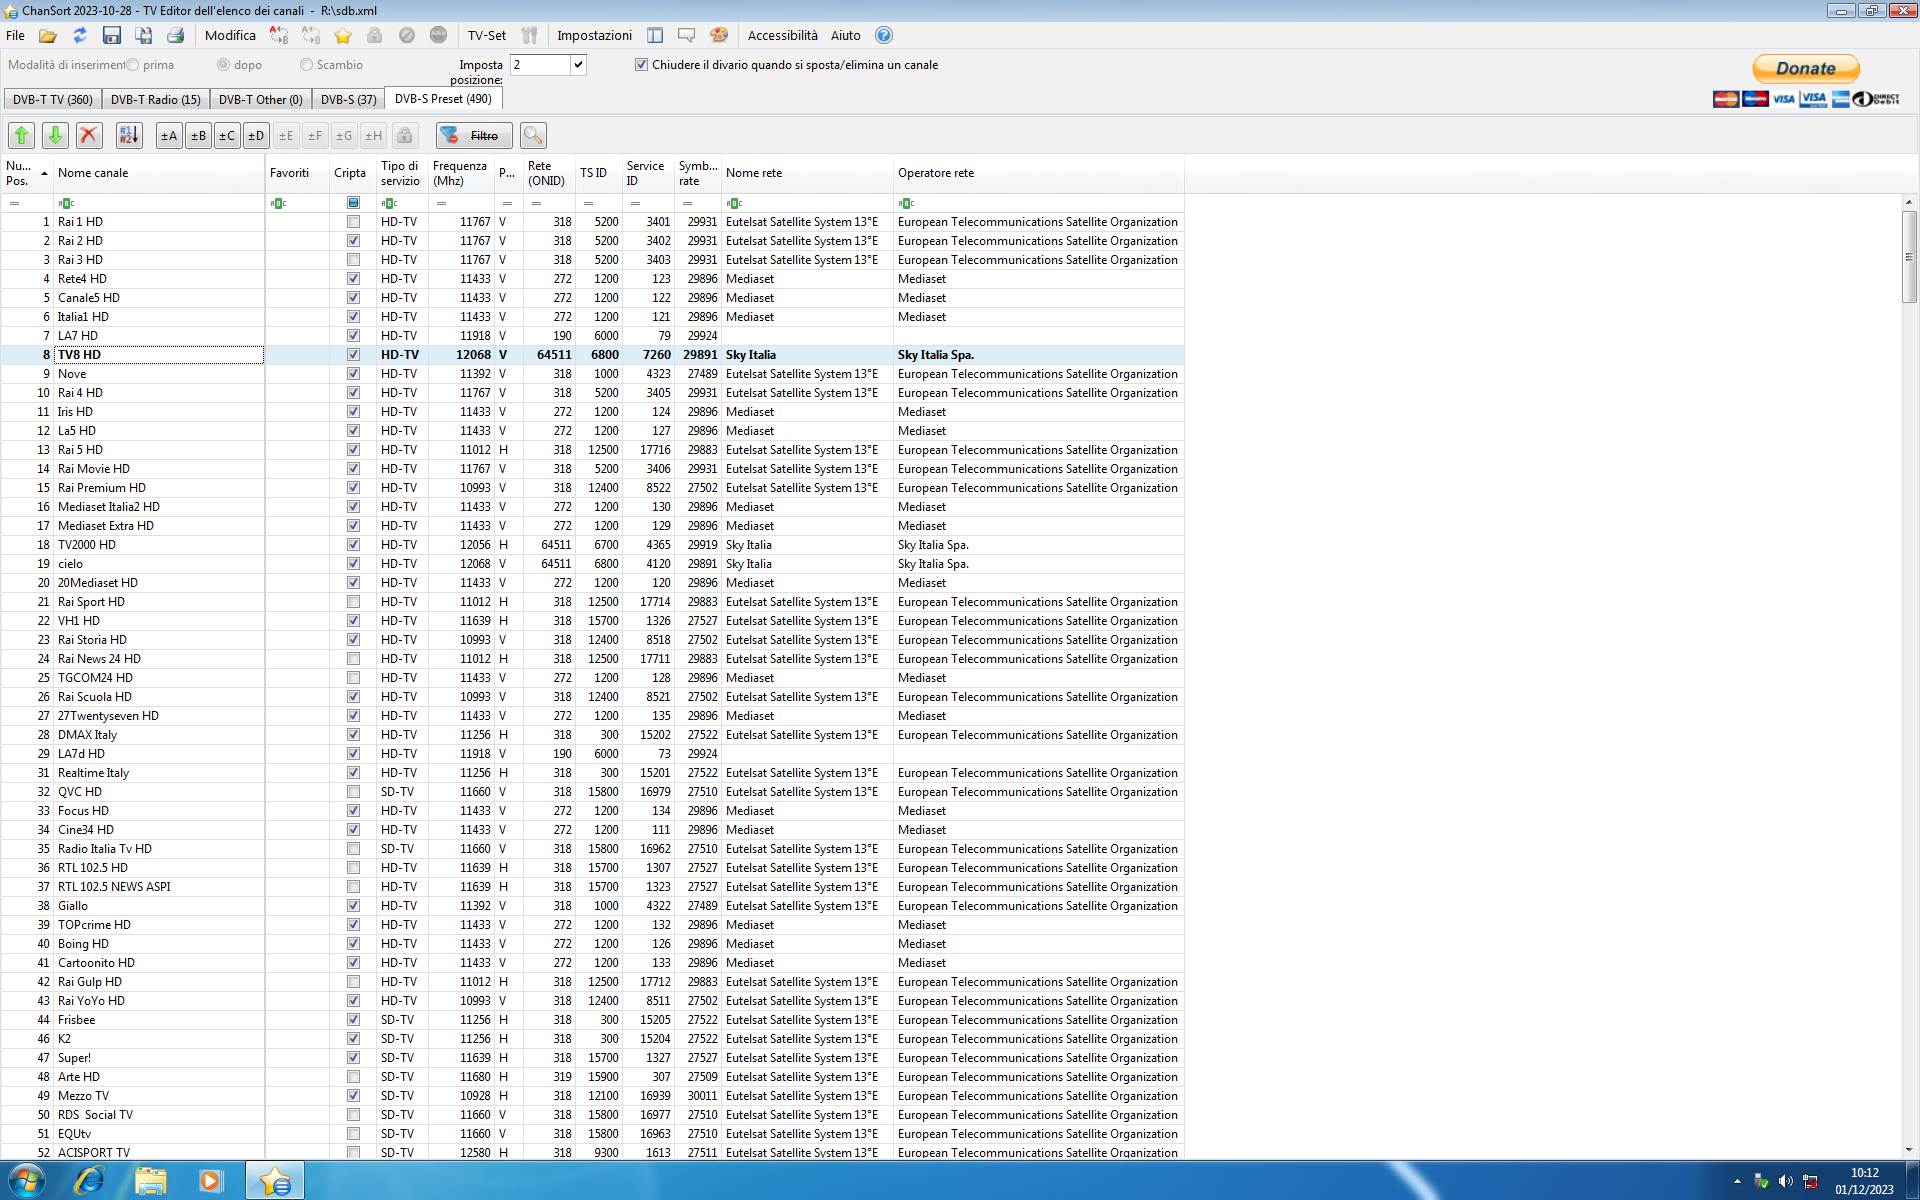Click the Donate button
Image resolution: width=1920 pixels, height=1200 pixels.
pos(1806,68)
